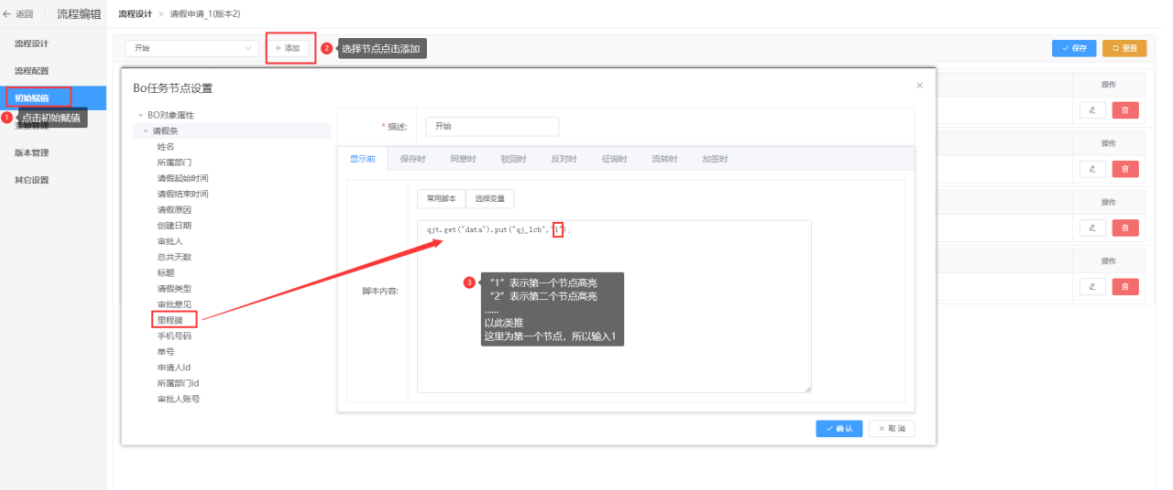The height and width of the screenshot is (490, 1173).
Task: Select 审批意见 in the attribute tree
Action: tap(174, 304)
